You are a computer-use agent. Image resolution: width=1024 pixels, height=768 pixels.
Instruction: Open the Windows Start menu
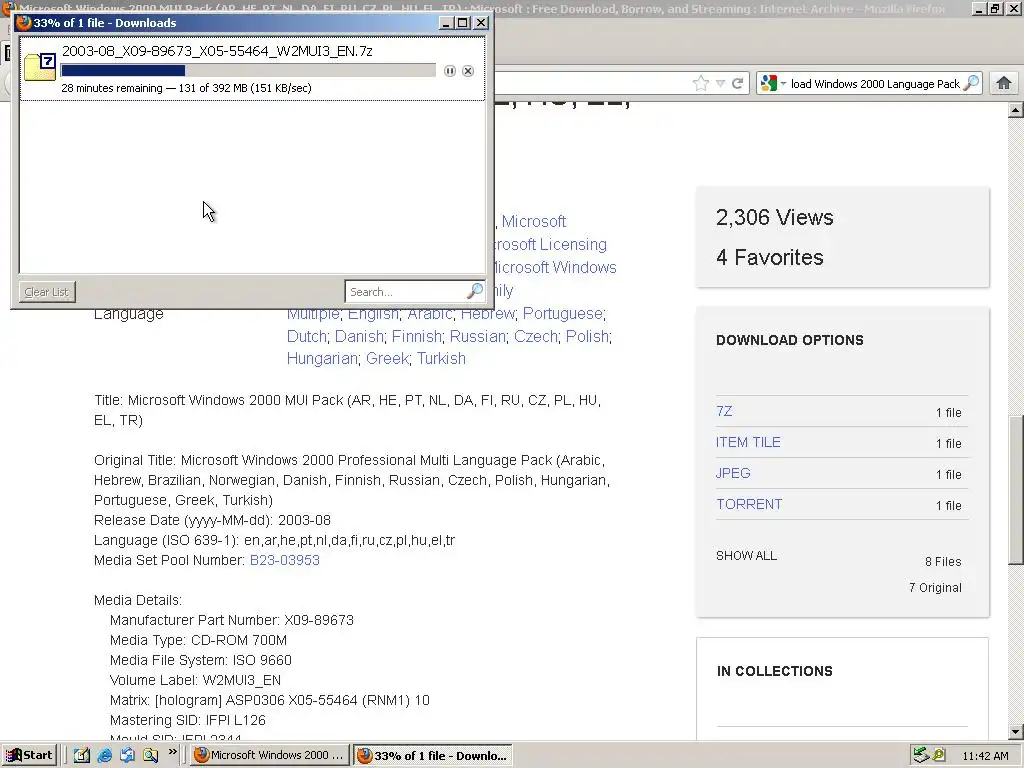pos(29,755)
